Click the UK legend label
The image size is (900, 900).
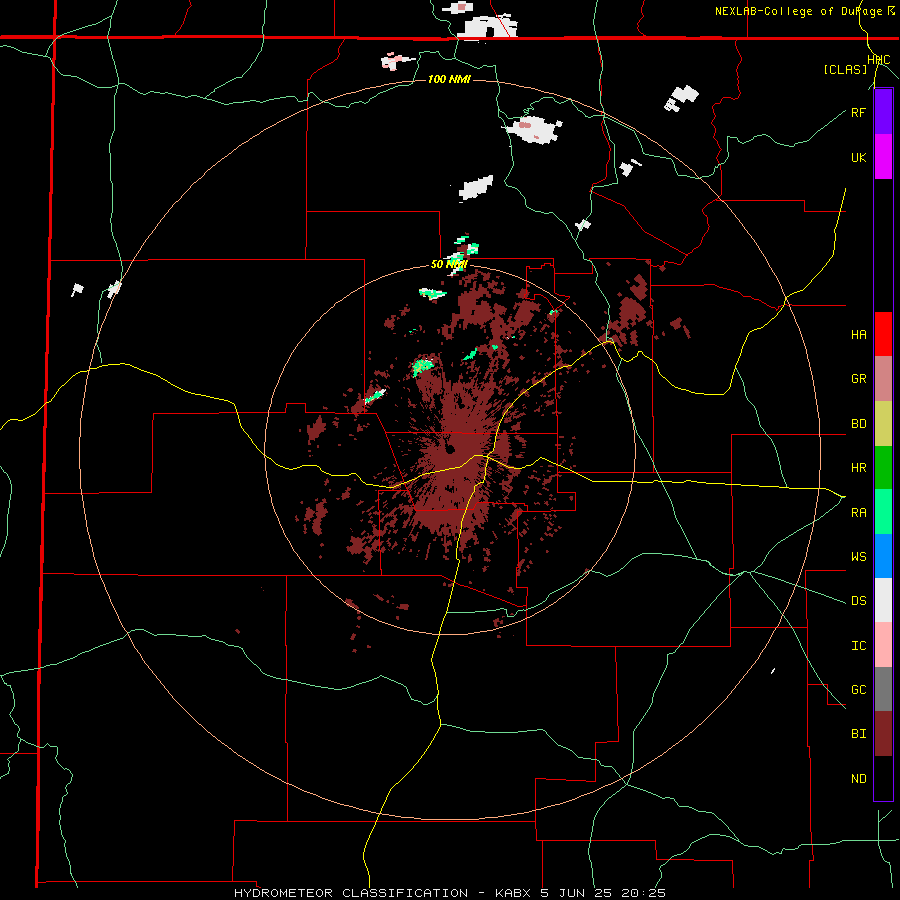click(858, 157)
